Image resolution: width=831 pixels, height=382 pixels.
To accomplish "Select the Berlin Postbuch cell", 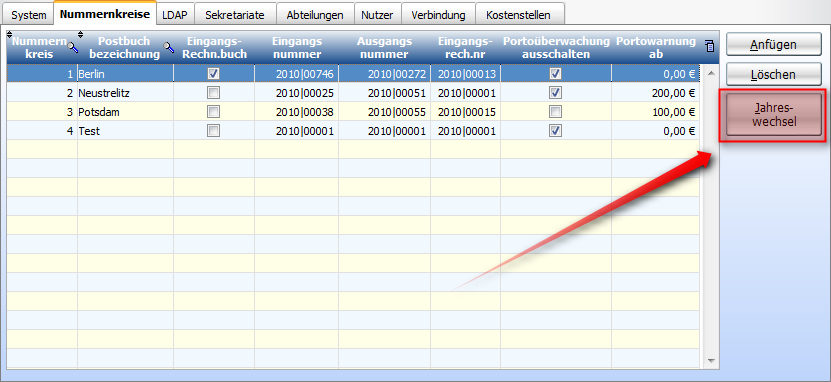I will click(126, 74).
